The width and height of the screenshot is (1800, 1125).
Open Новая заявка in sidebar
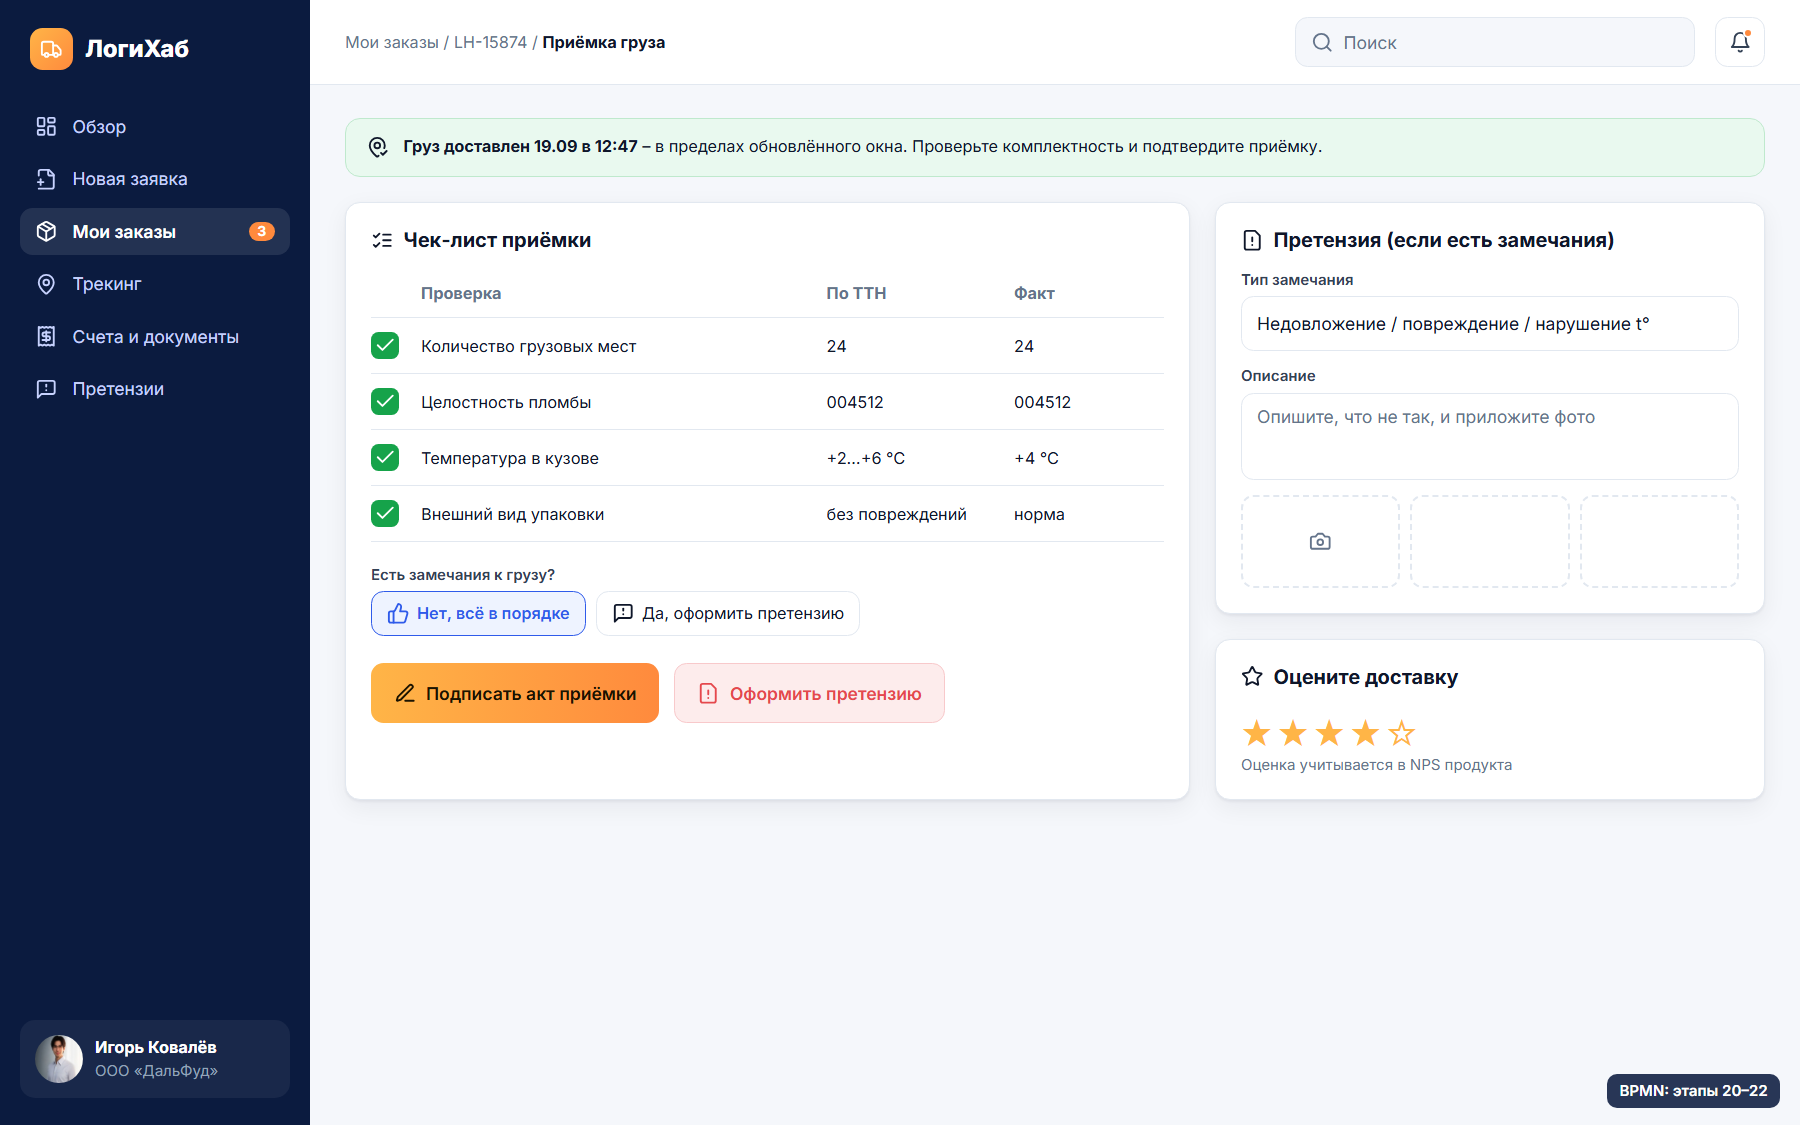(x=155, y=179)
